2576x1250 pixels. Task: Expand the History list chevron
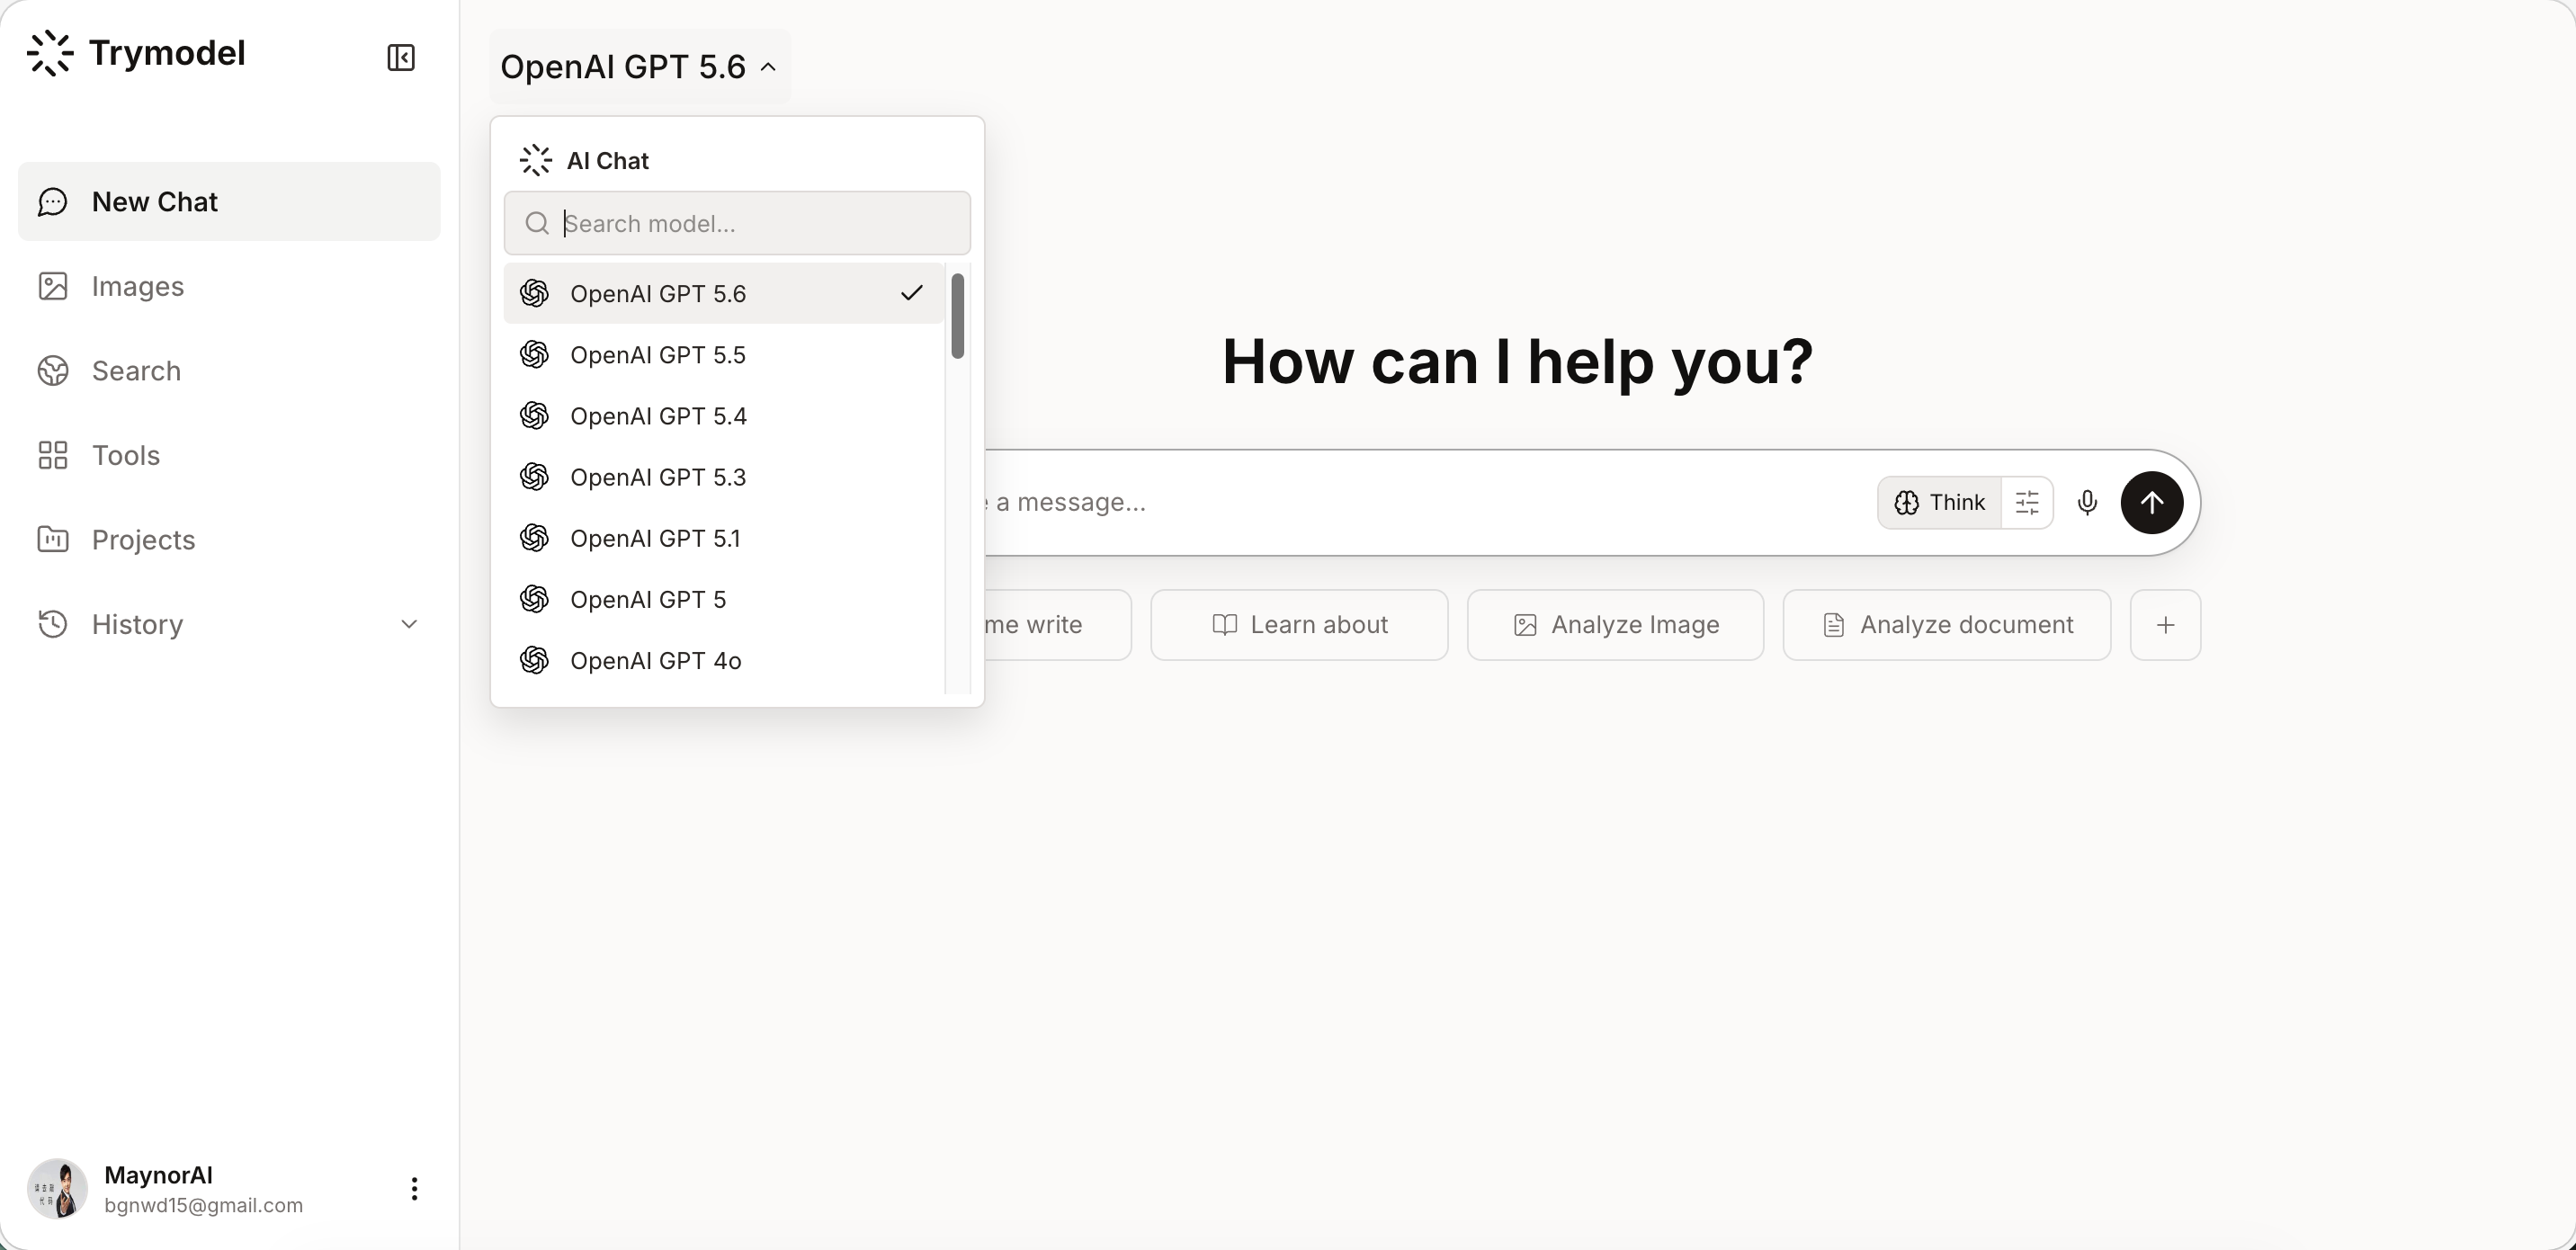click(x=409, y=624)
